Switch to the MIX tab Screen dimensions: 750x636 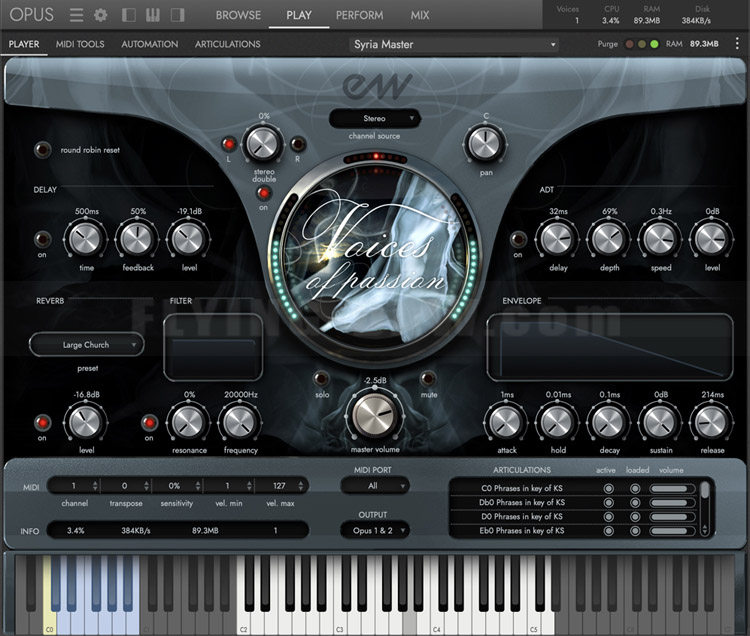pyautogui.click(x=419, y=15)
